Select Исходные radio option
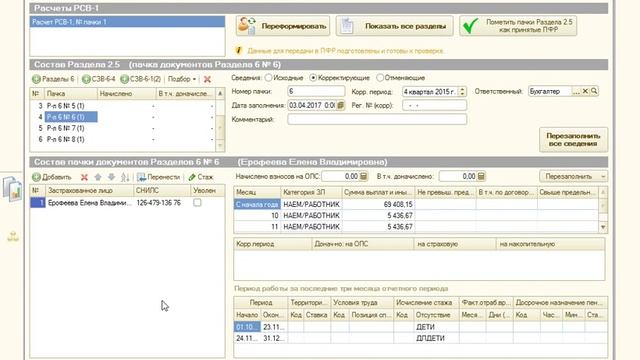The height and width of the screenshot is (360, 640). pos(269,78)
